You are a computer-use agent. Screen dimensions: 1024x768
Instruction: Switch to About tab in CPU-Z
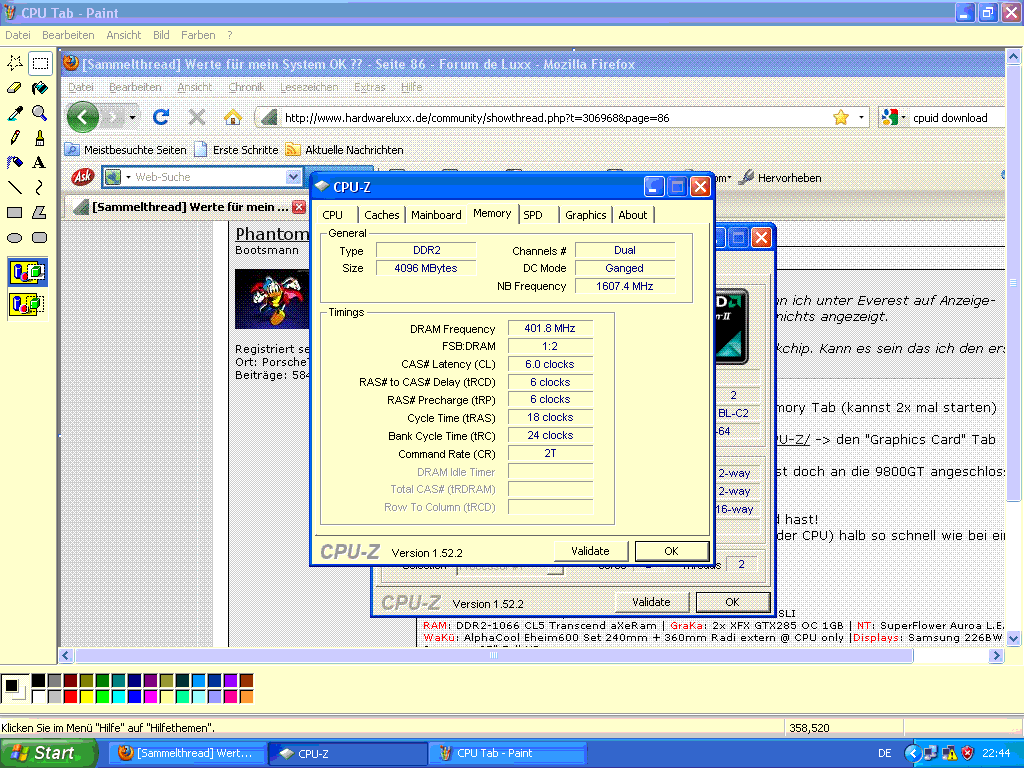coord(633,215)
